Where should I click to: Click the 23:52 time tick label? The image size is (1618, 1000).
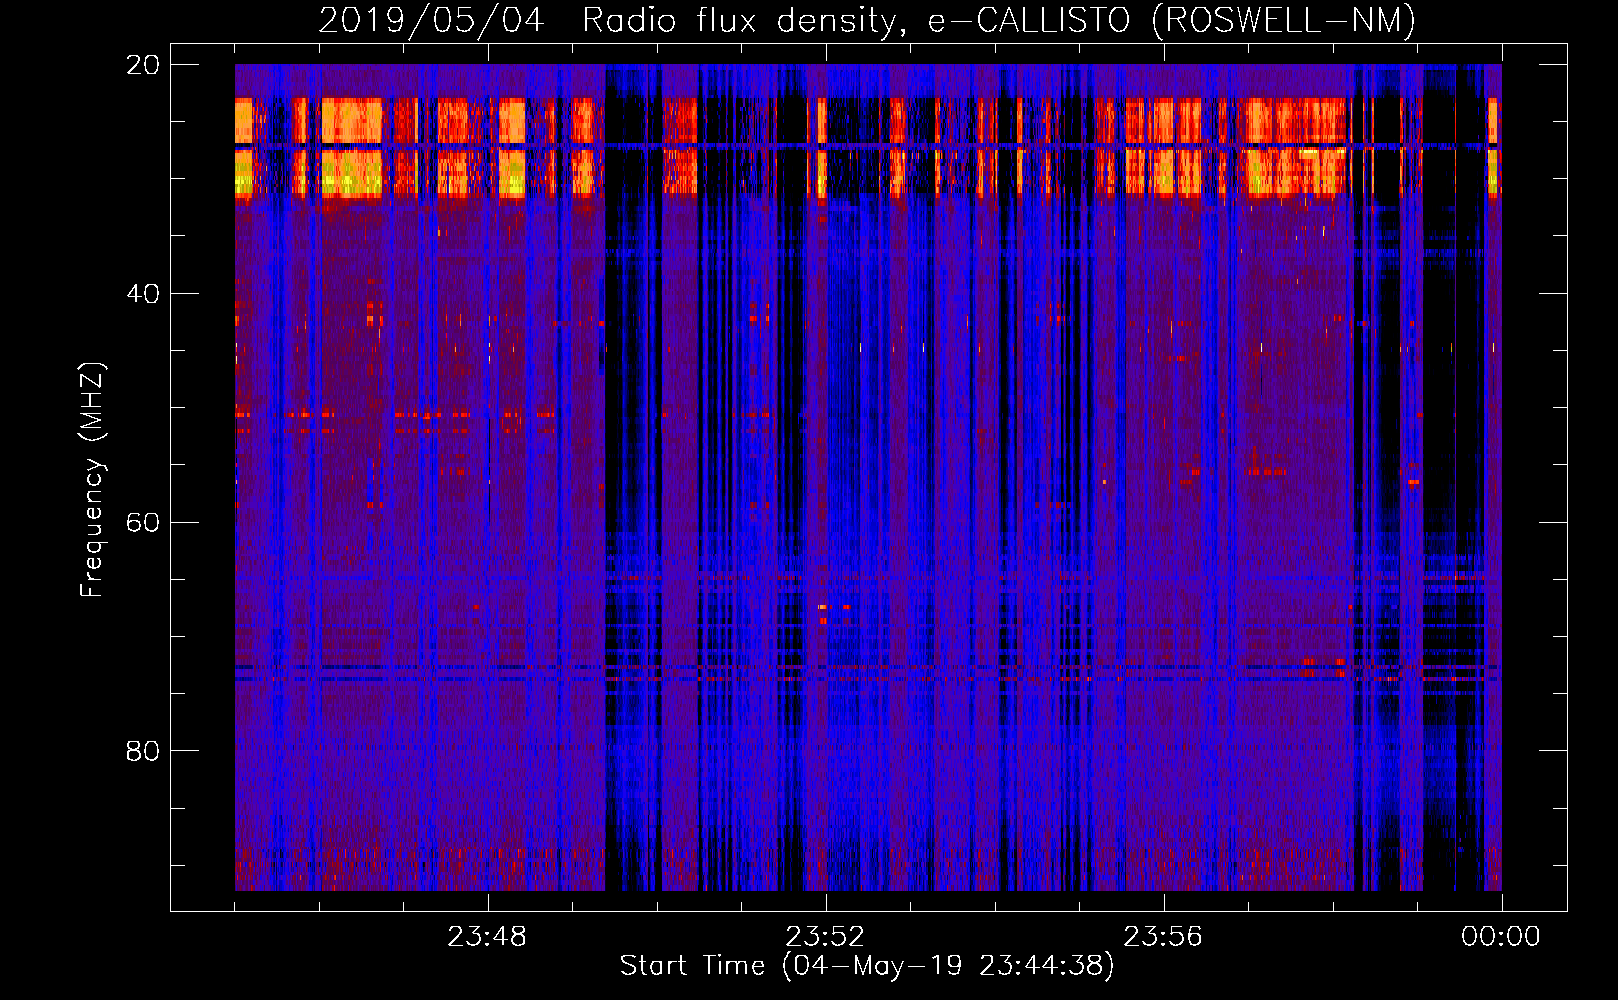[x=825, y=937]
